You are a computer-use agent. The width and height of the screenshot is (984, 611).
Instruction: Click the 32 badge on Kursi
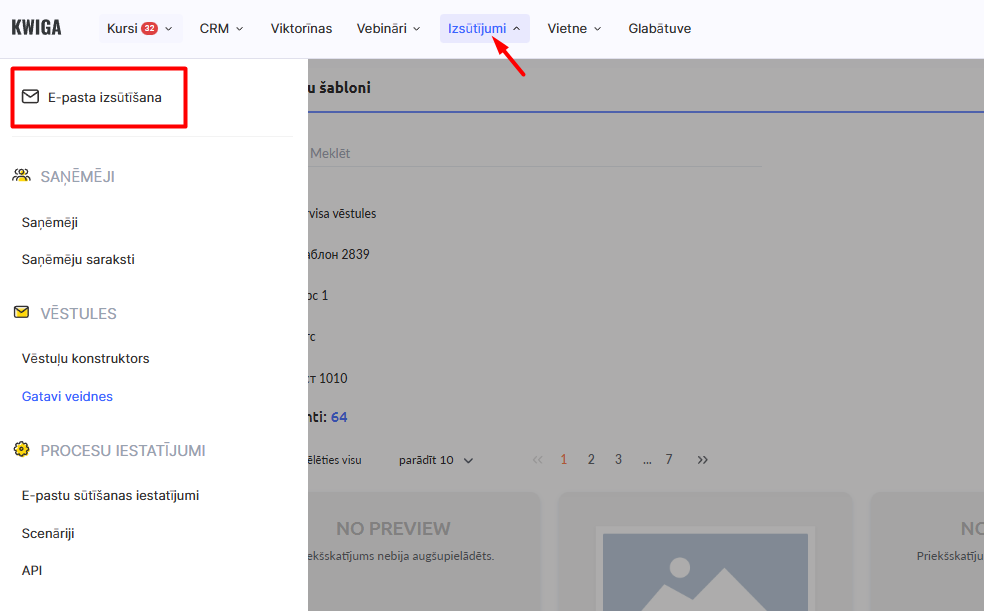point(149,28)
